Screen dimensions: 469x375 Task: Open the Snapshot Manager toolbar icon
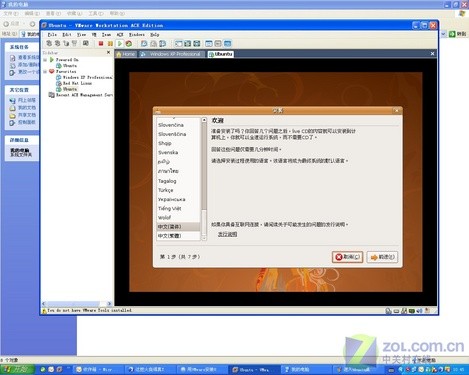[x=163, y=43]
